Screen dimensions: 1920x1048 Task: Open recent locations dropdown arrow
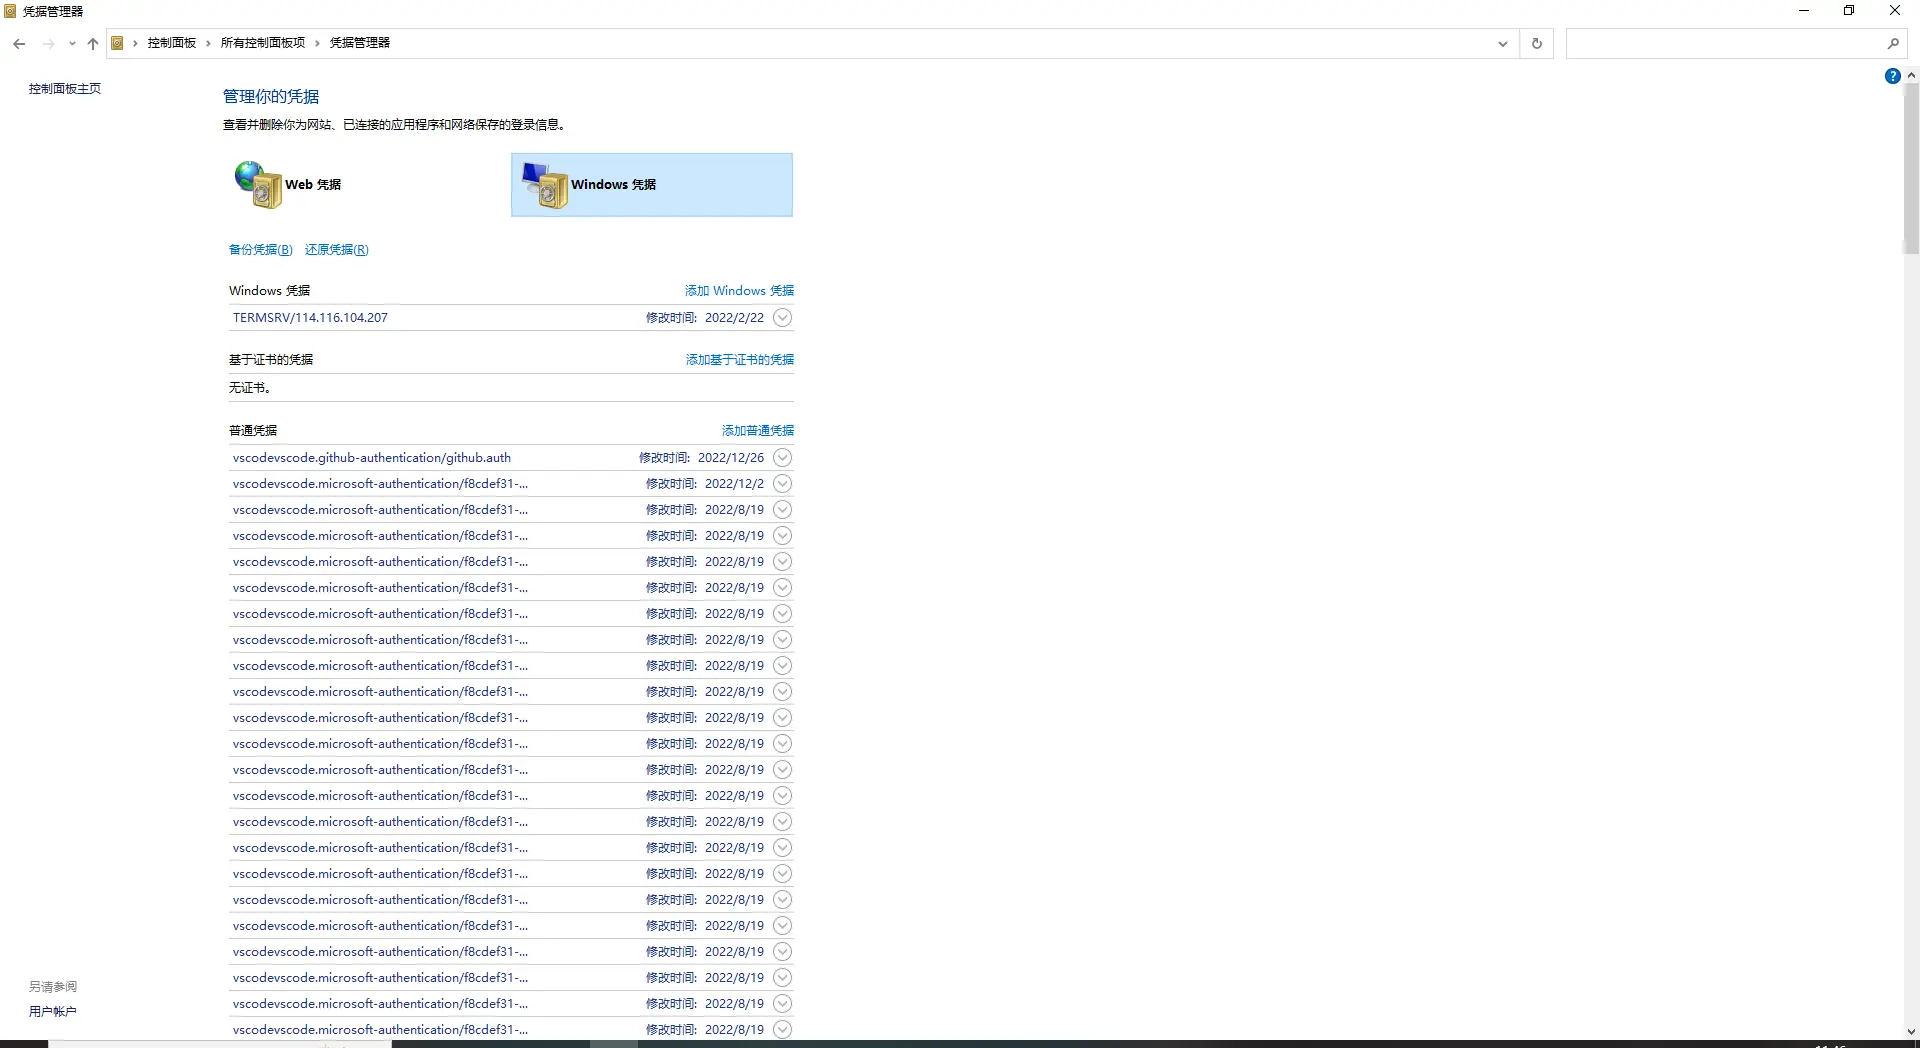pyautogui.click(x=72, y=43)
